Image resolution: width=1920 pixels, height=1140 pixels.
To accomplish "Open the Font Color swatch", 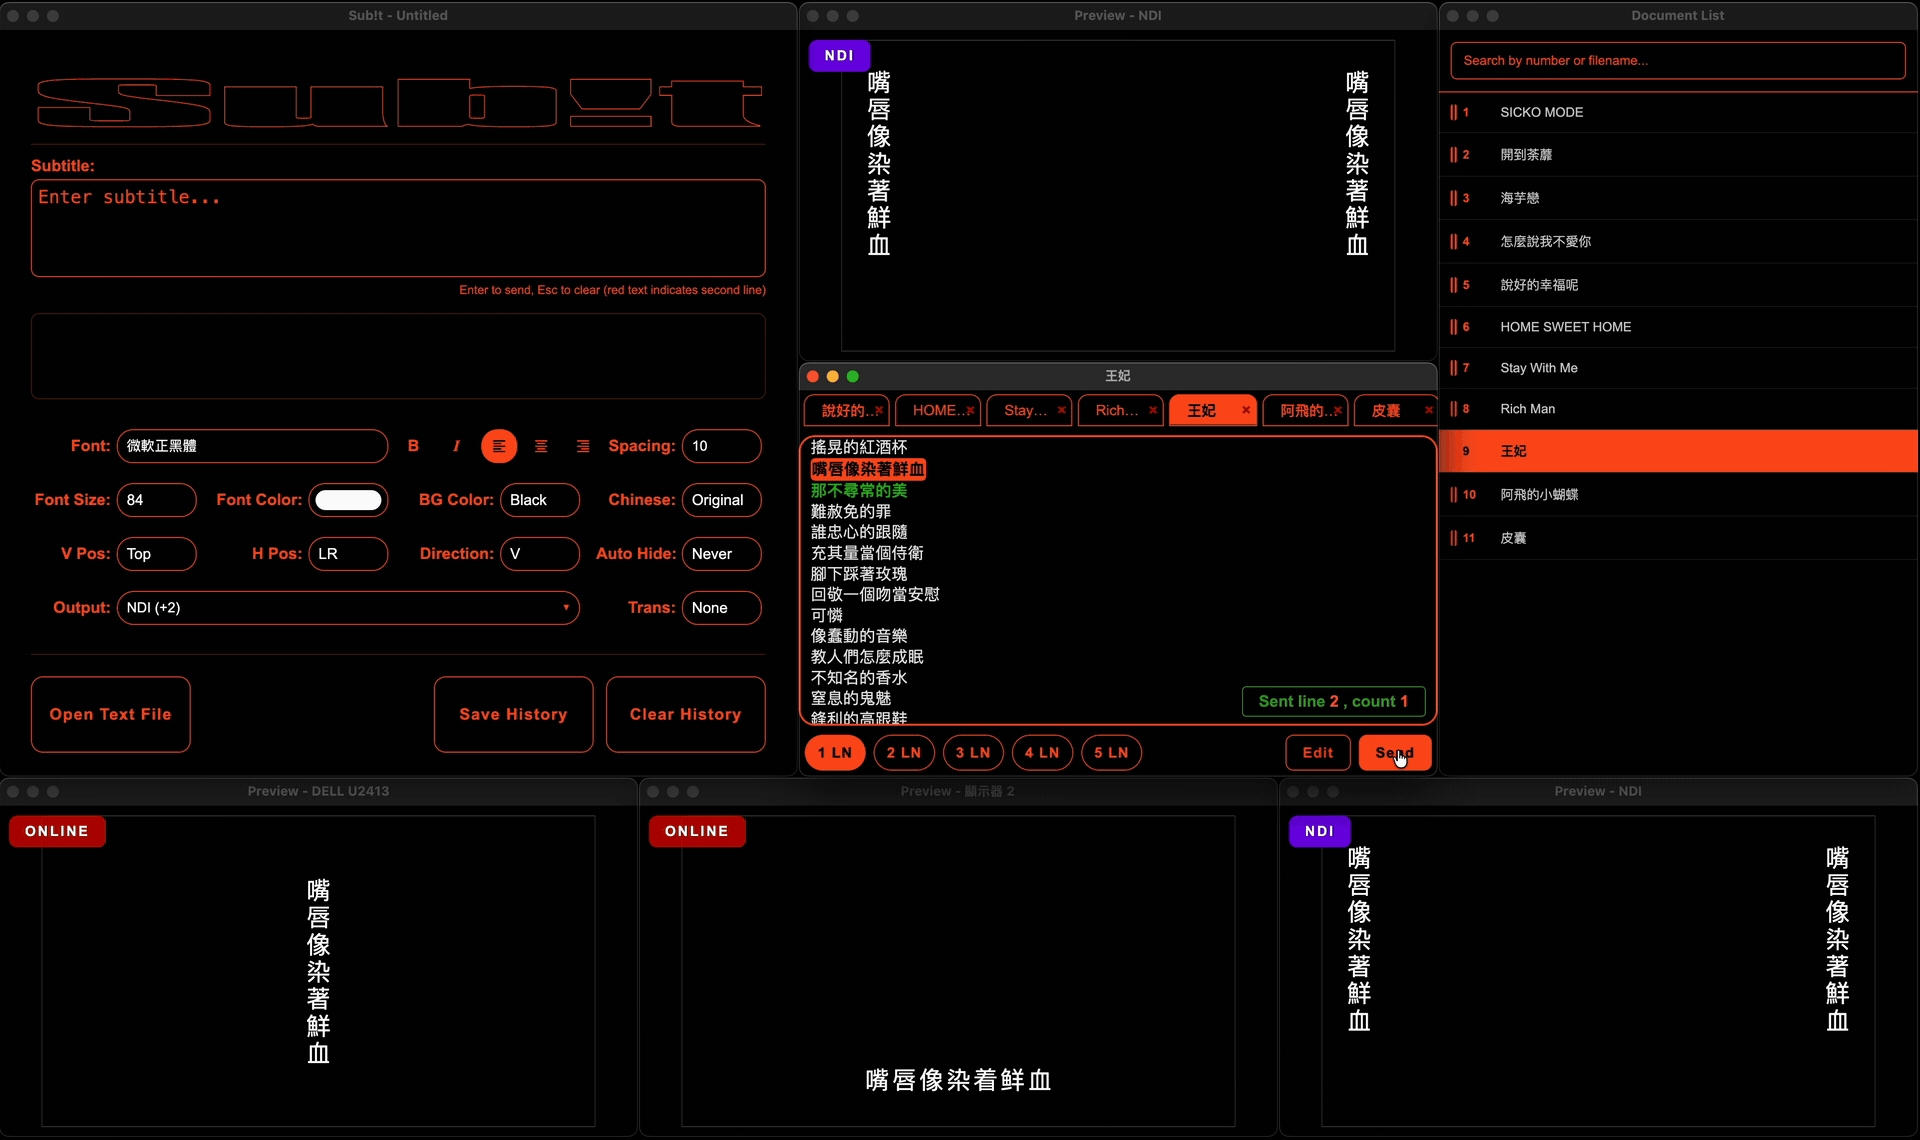I will click(x=349, y=500).
